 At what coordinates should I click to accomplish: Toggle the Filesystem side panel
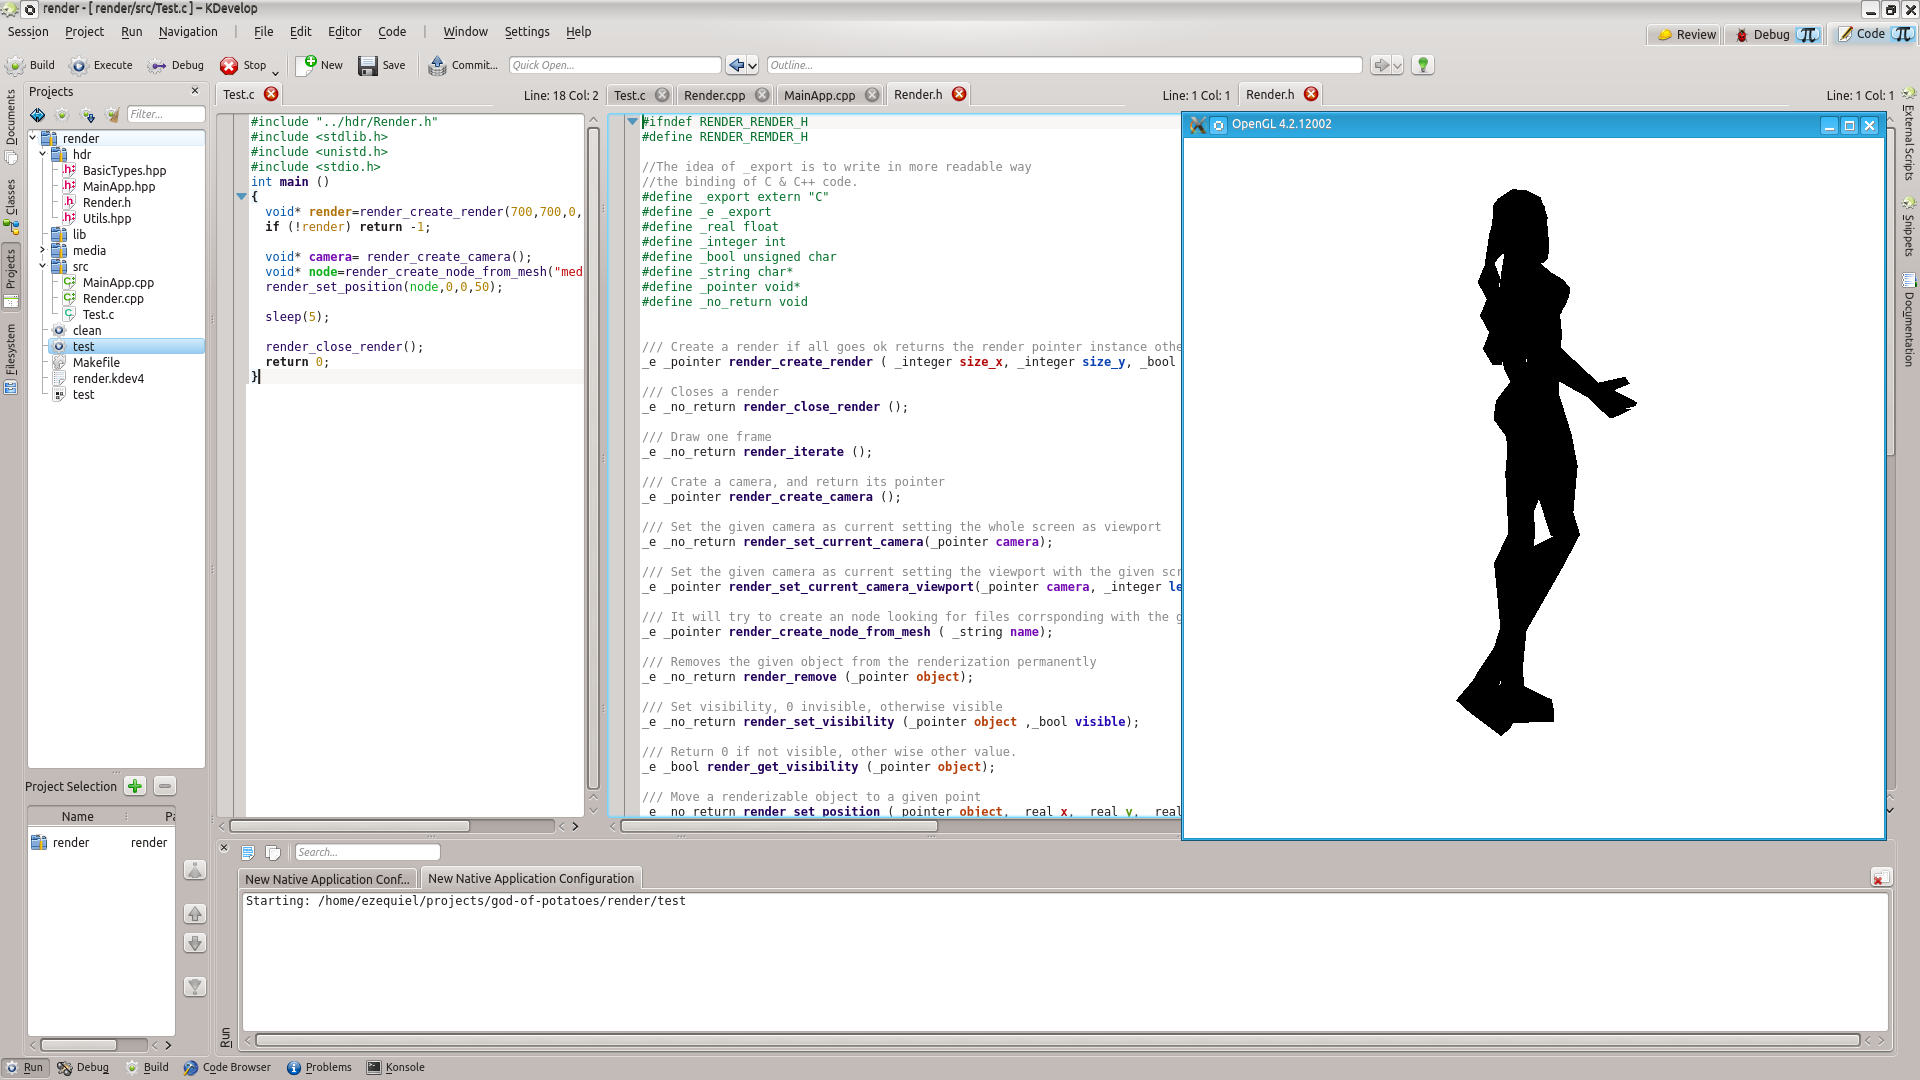click(x=11, y=357)
